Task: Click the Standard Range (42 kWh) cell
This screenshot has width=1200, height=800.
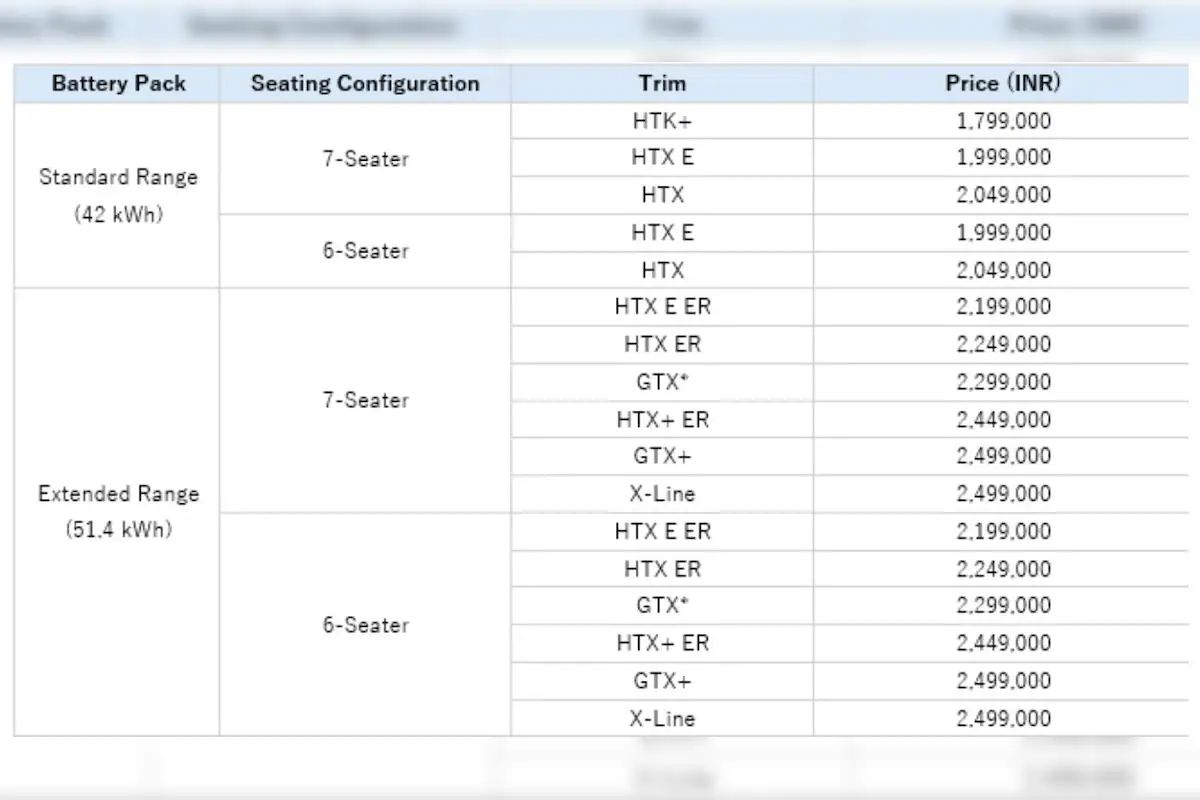Action: pyautogui.click(x=118, y=195)
